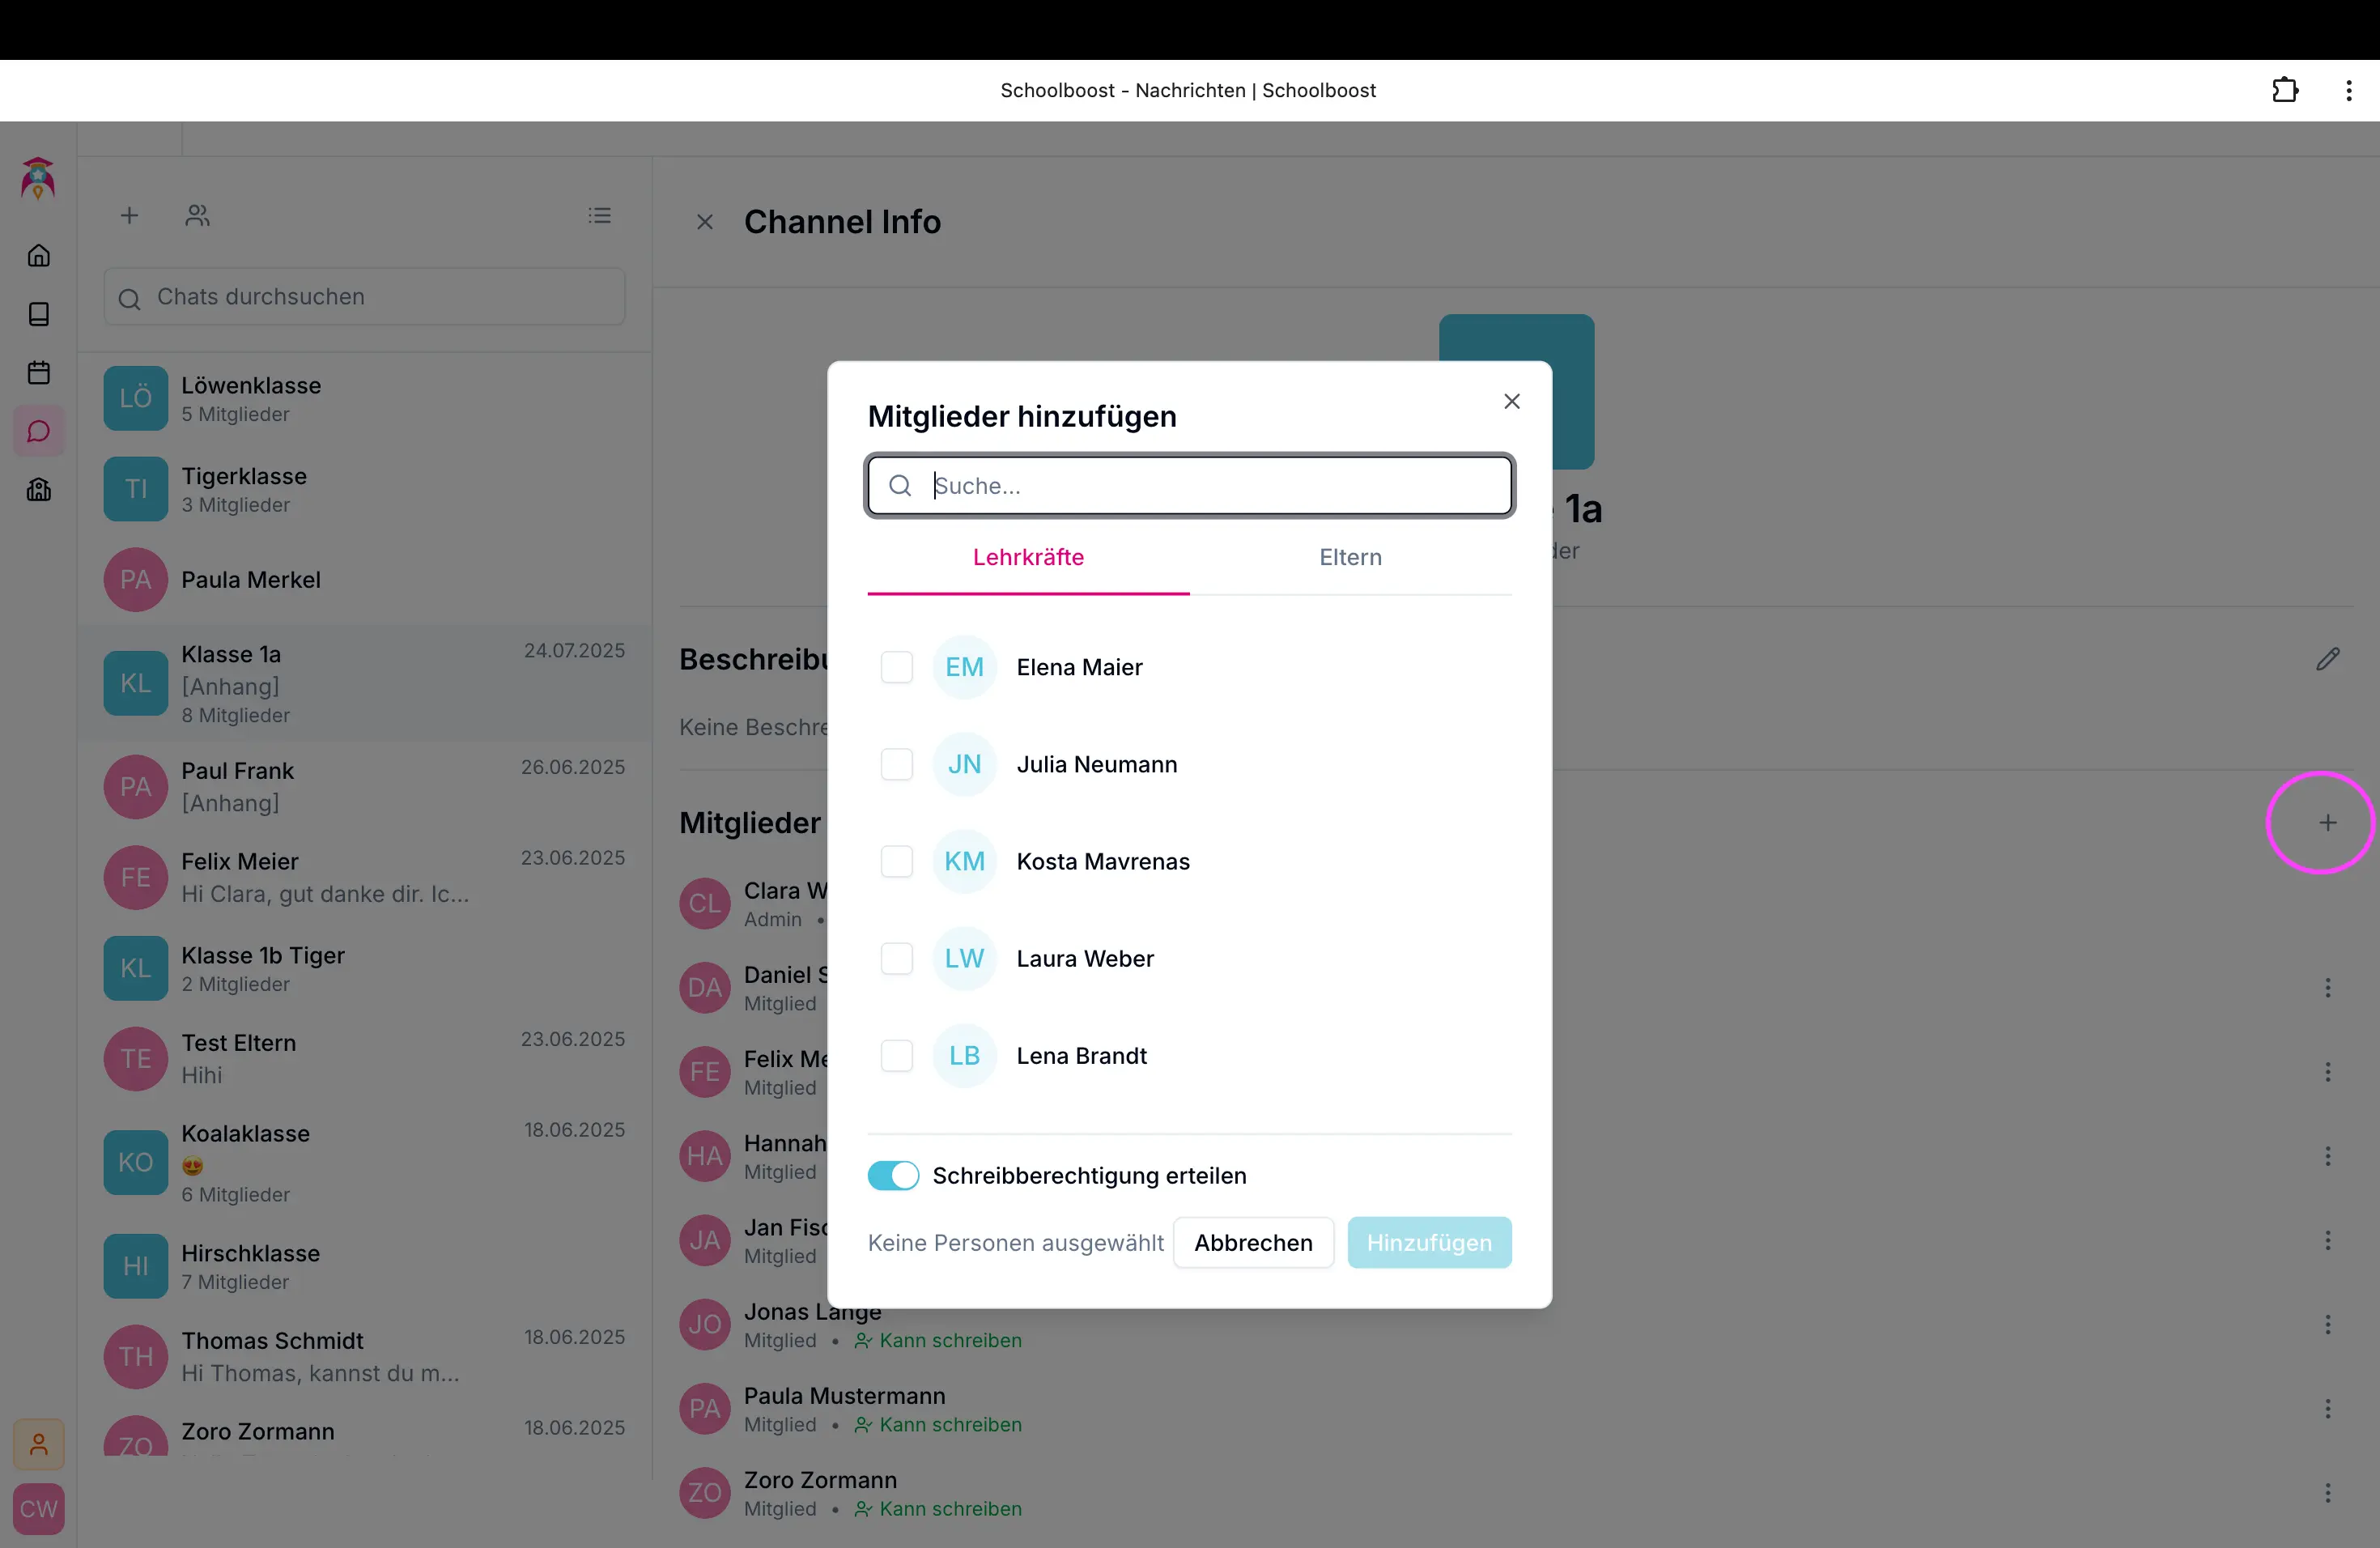This screenshot has width=2380, height=1548.
Task: Open the browser three-dot menu
Action: pyautogui.click(x=2348, y=91)
